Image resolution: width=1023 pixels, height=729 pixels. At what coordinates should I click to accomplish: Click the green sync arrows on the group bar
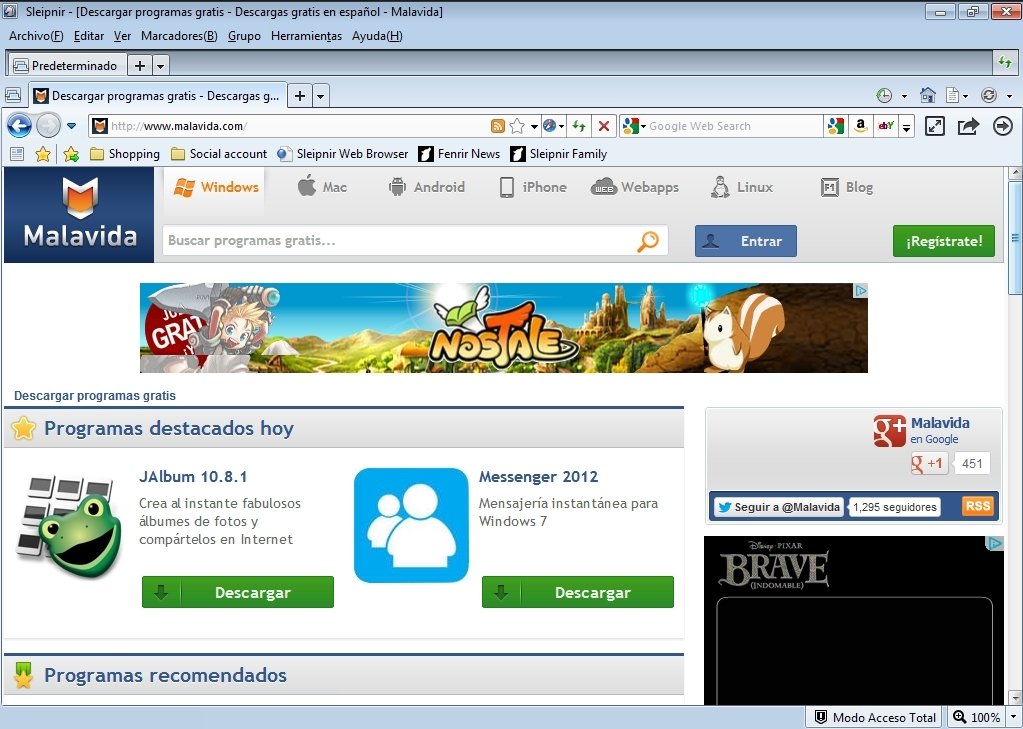pyautogui.click(x=1005, y=63)
